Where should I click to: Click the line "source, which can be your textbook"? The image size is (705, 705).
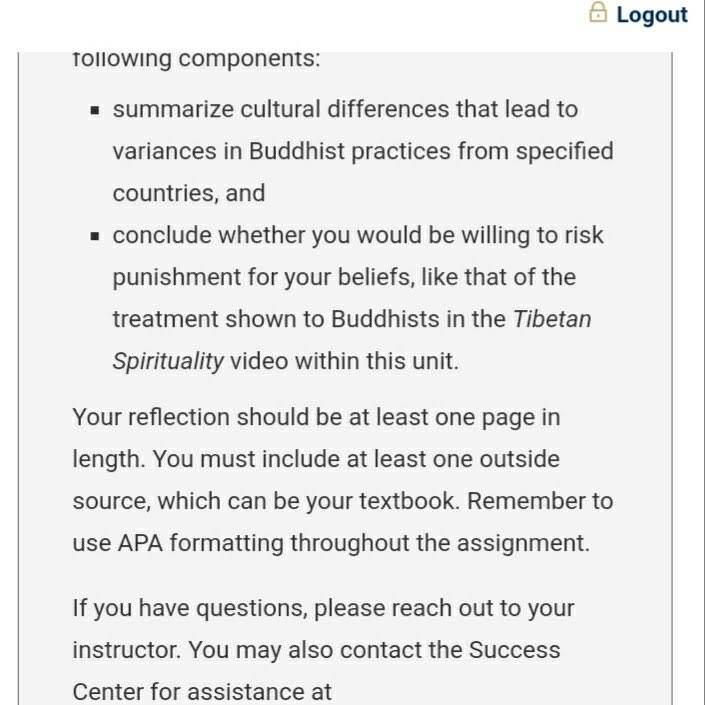(x=343, y=501)
